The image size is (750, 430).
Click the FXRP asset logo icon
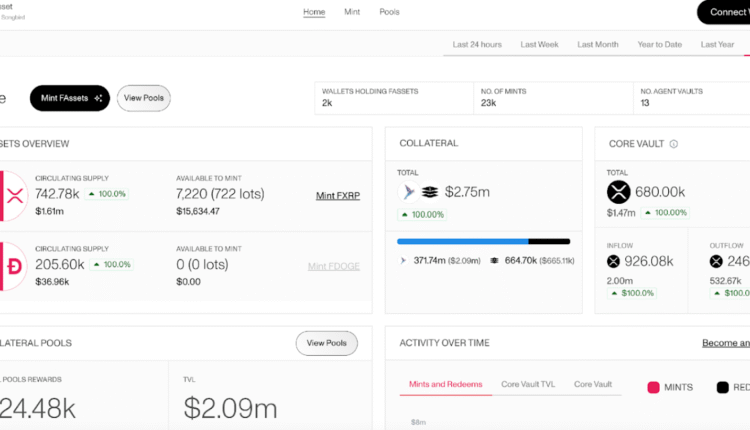[14, 189]
